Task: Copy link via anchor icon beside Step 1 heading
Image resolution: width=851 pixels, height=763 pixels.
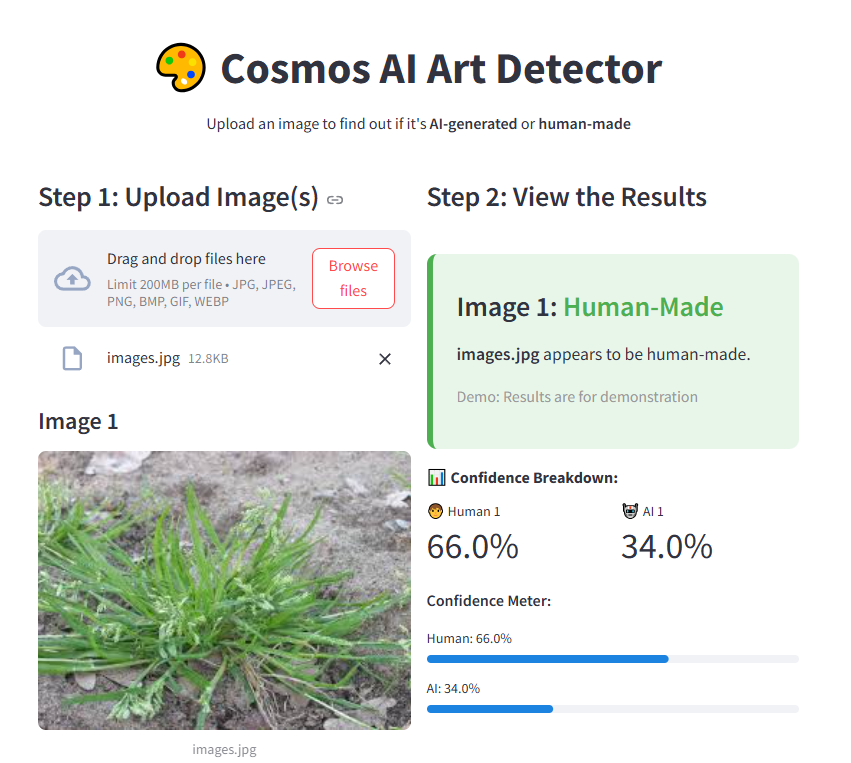Action: (x=335, y=200)
